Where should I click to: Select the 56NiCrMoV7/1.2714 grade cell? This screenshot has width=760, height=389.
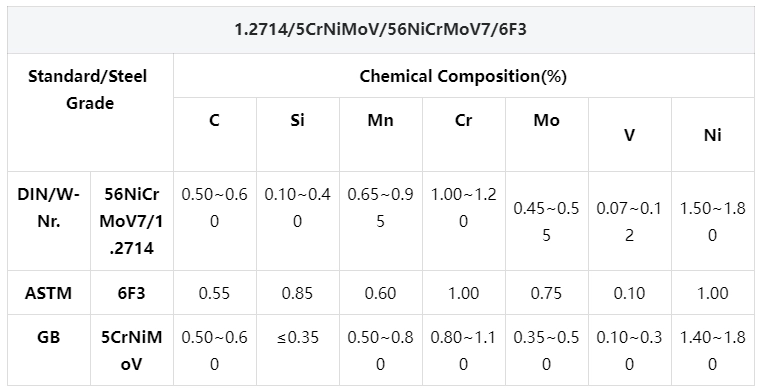131,221
